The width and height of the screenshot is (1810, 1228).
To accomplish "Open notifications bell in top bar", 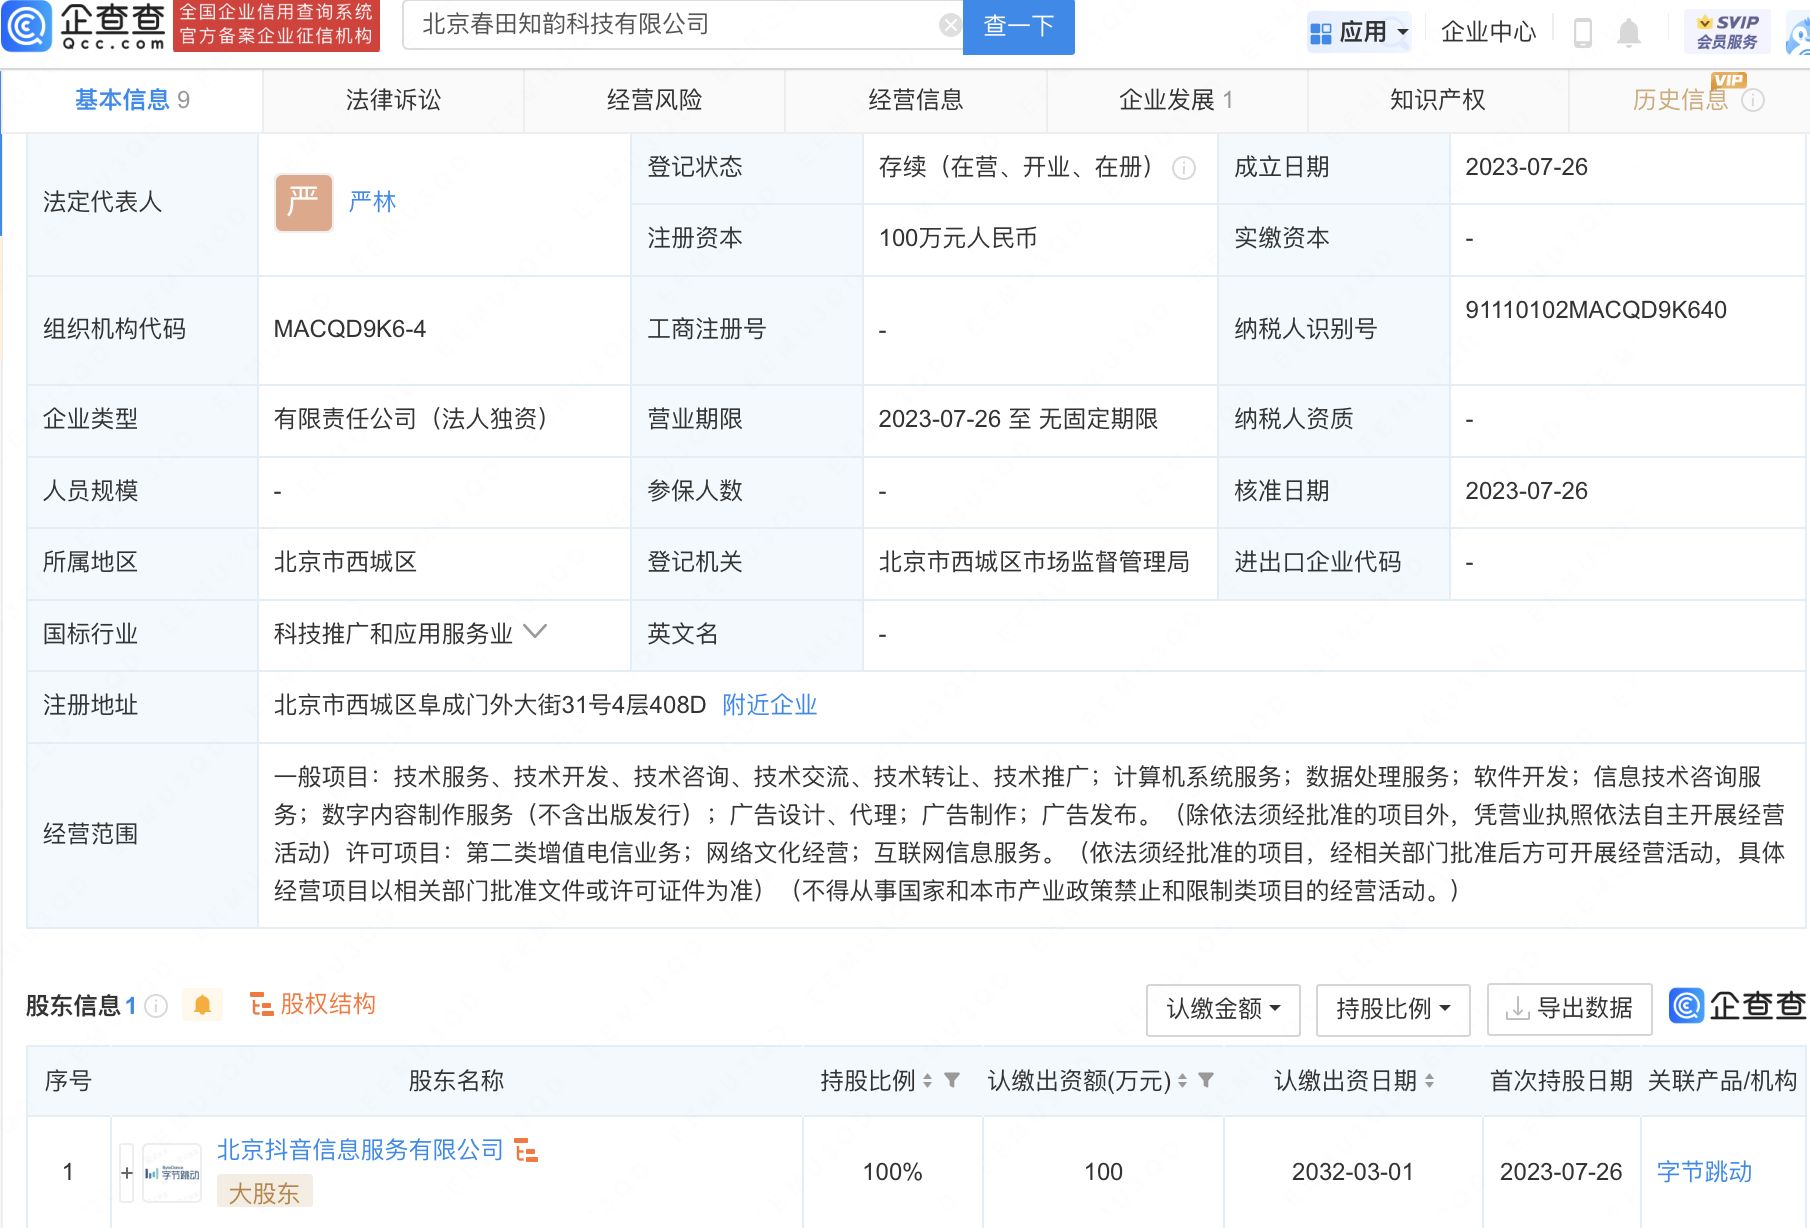I will click(1629, 32).
